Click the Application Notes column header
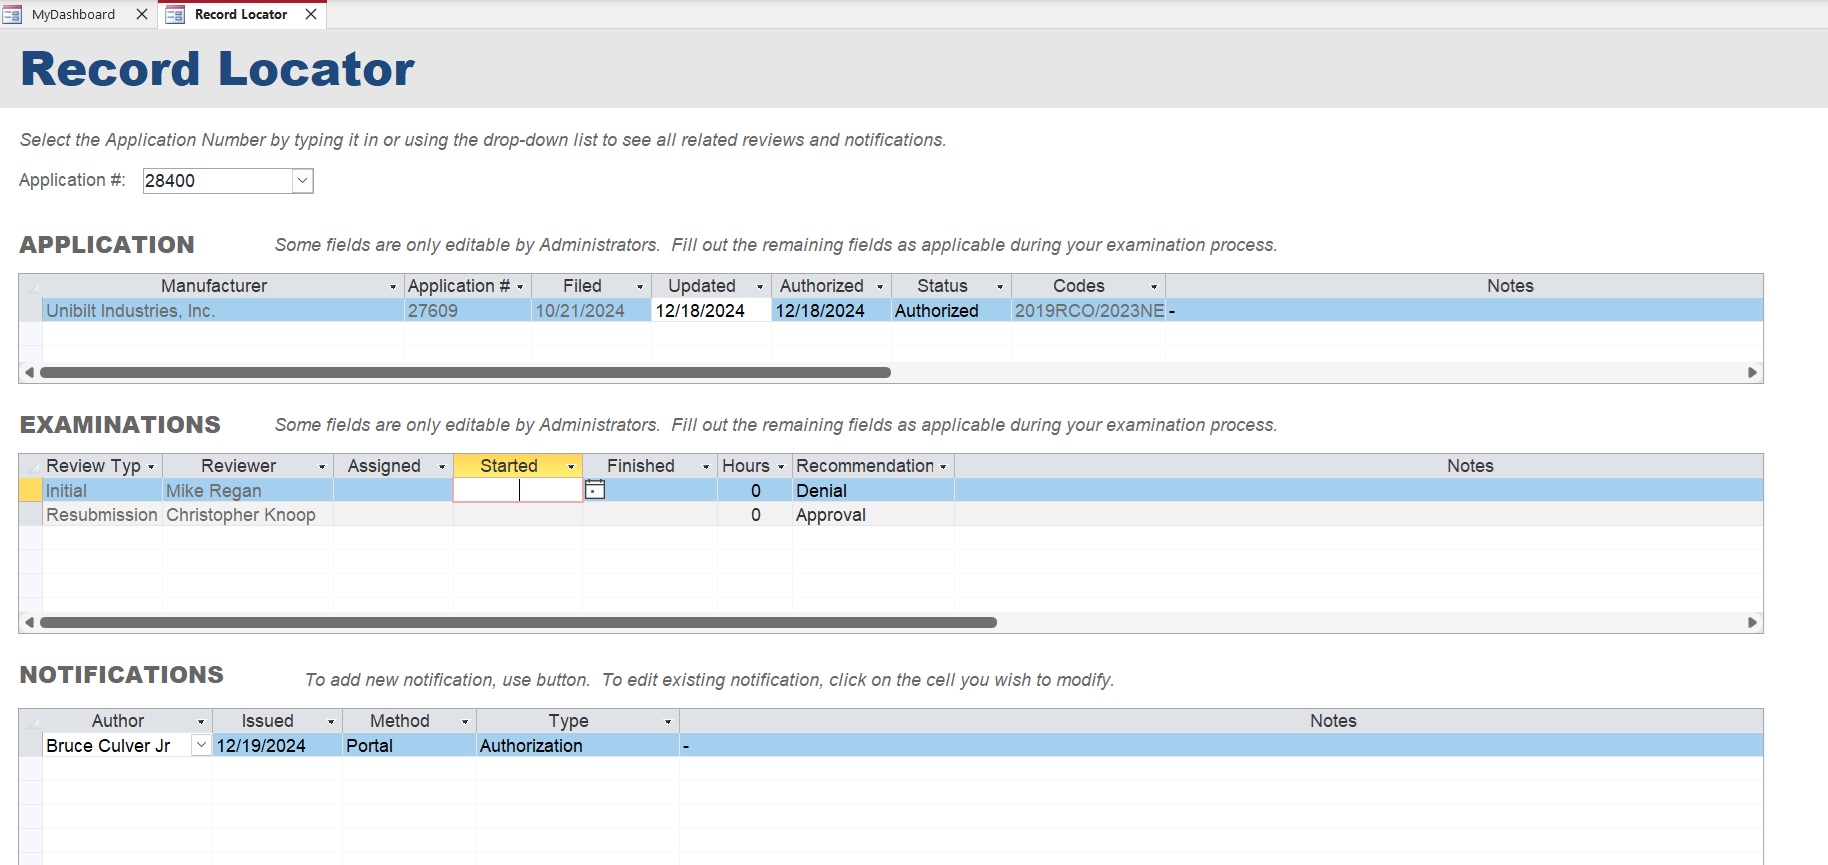The image size is (1828, 865). [1464, 286]
